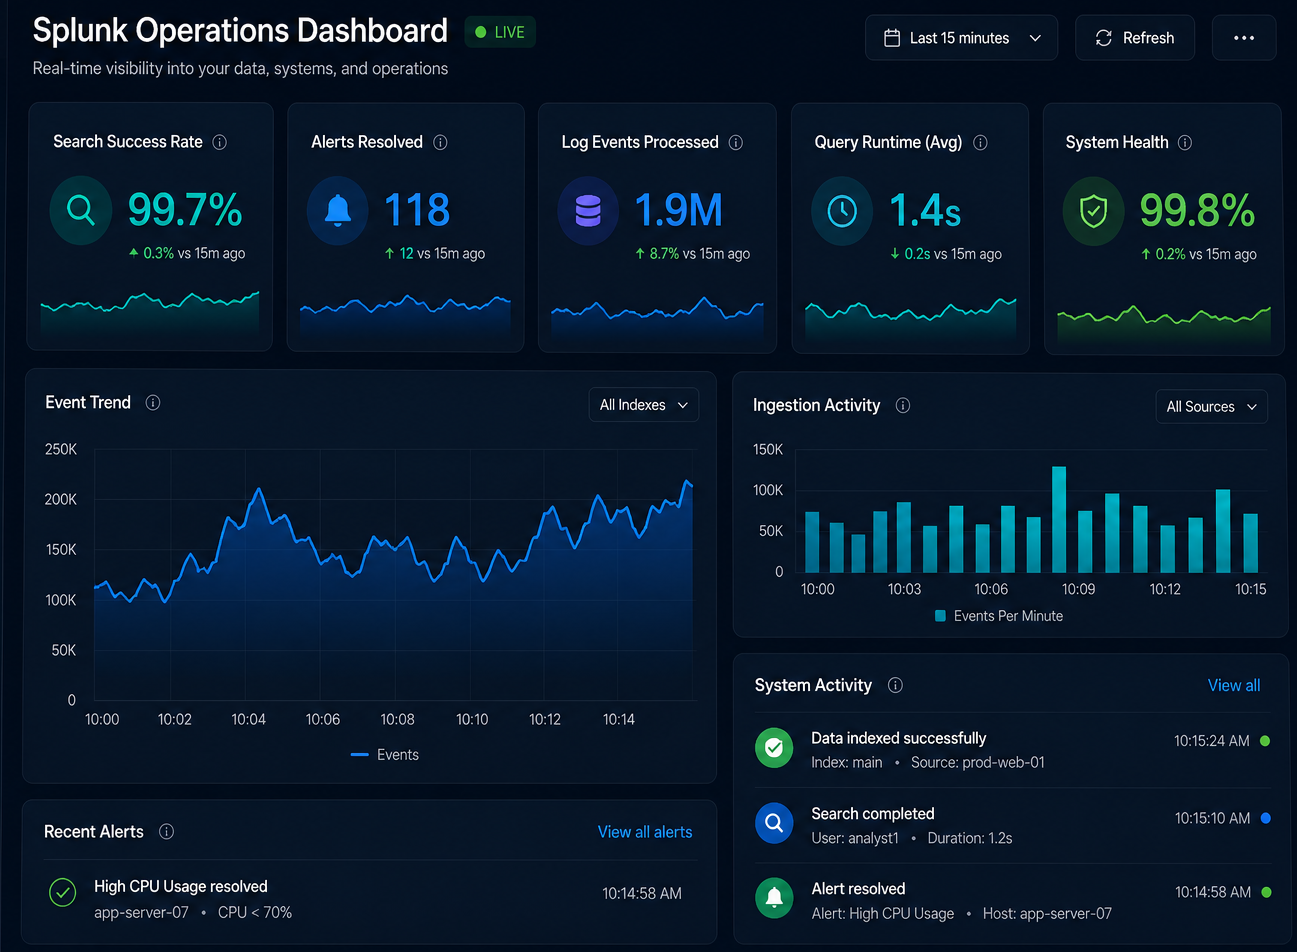
Task: Click the 99.7% search success value
Action: click(x=185, y=210)
